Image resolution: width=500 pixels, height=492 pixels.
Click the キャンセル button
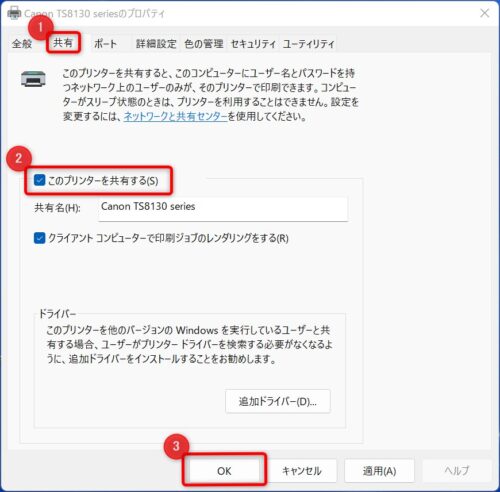pos(302,471)
